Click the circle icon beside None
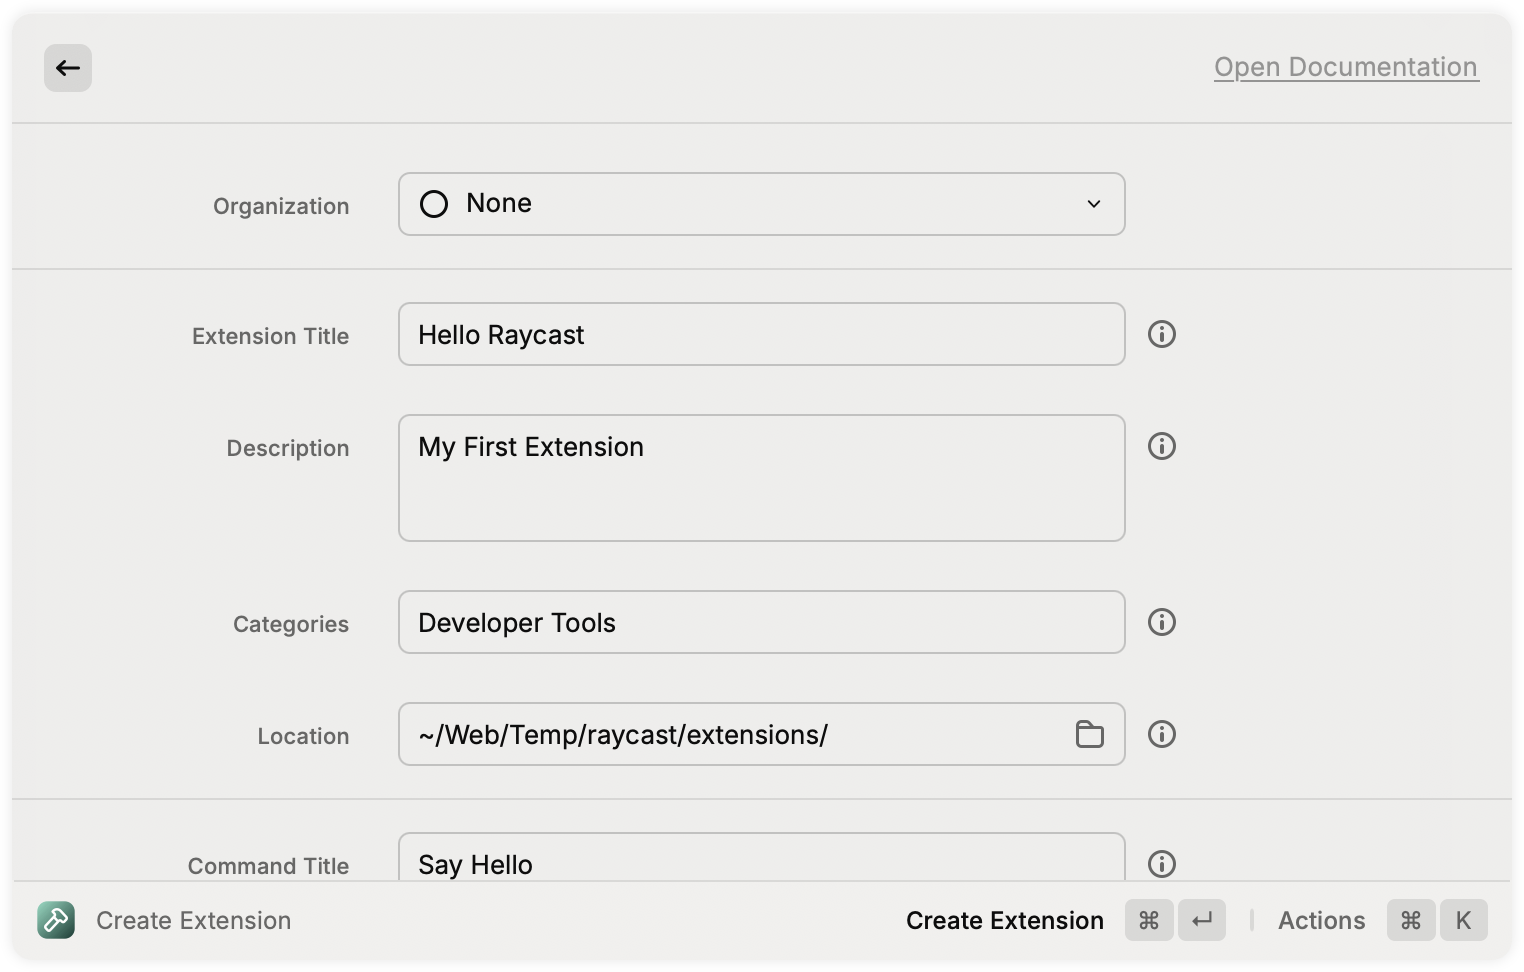This screenshot has width=1524, height=972. click(x=434, y=204)
